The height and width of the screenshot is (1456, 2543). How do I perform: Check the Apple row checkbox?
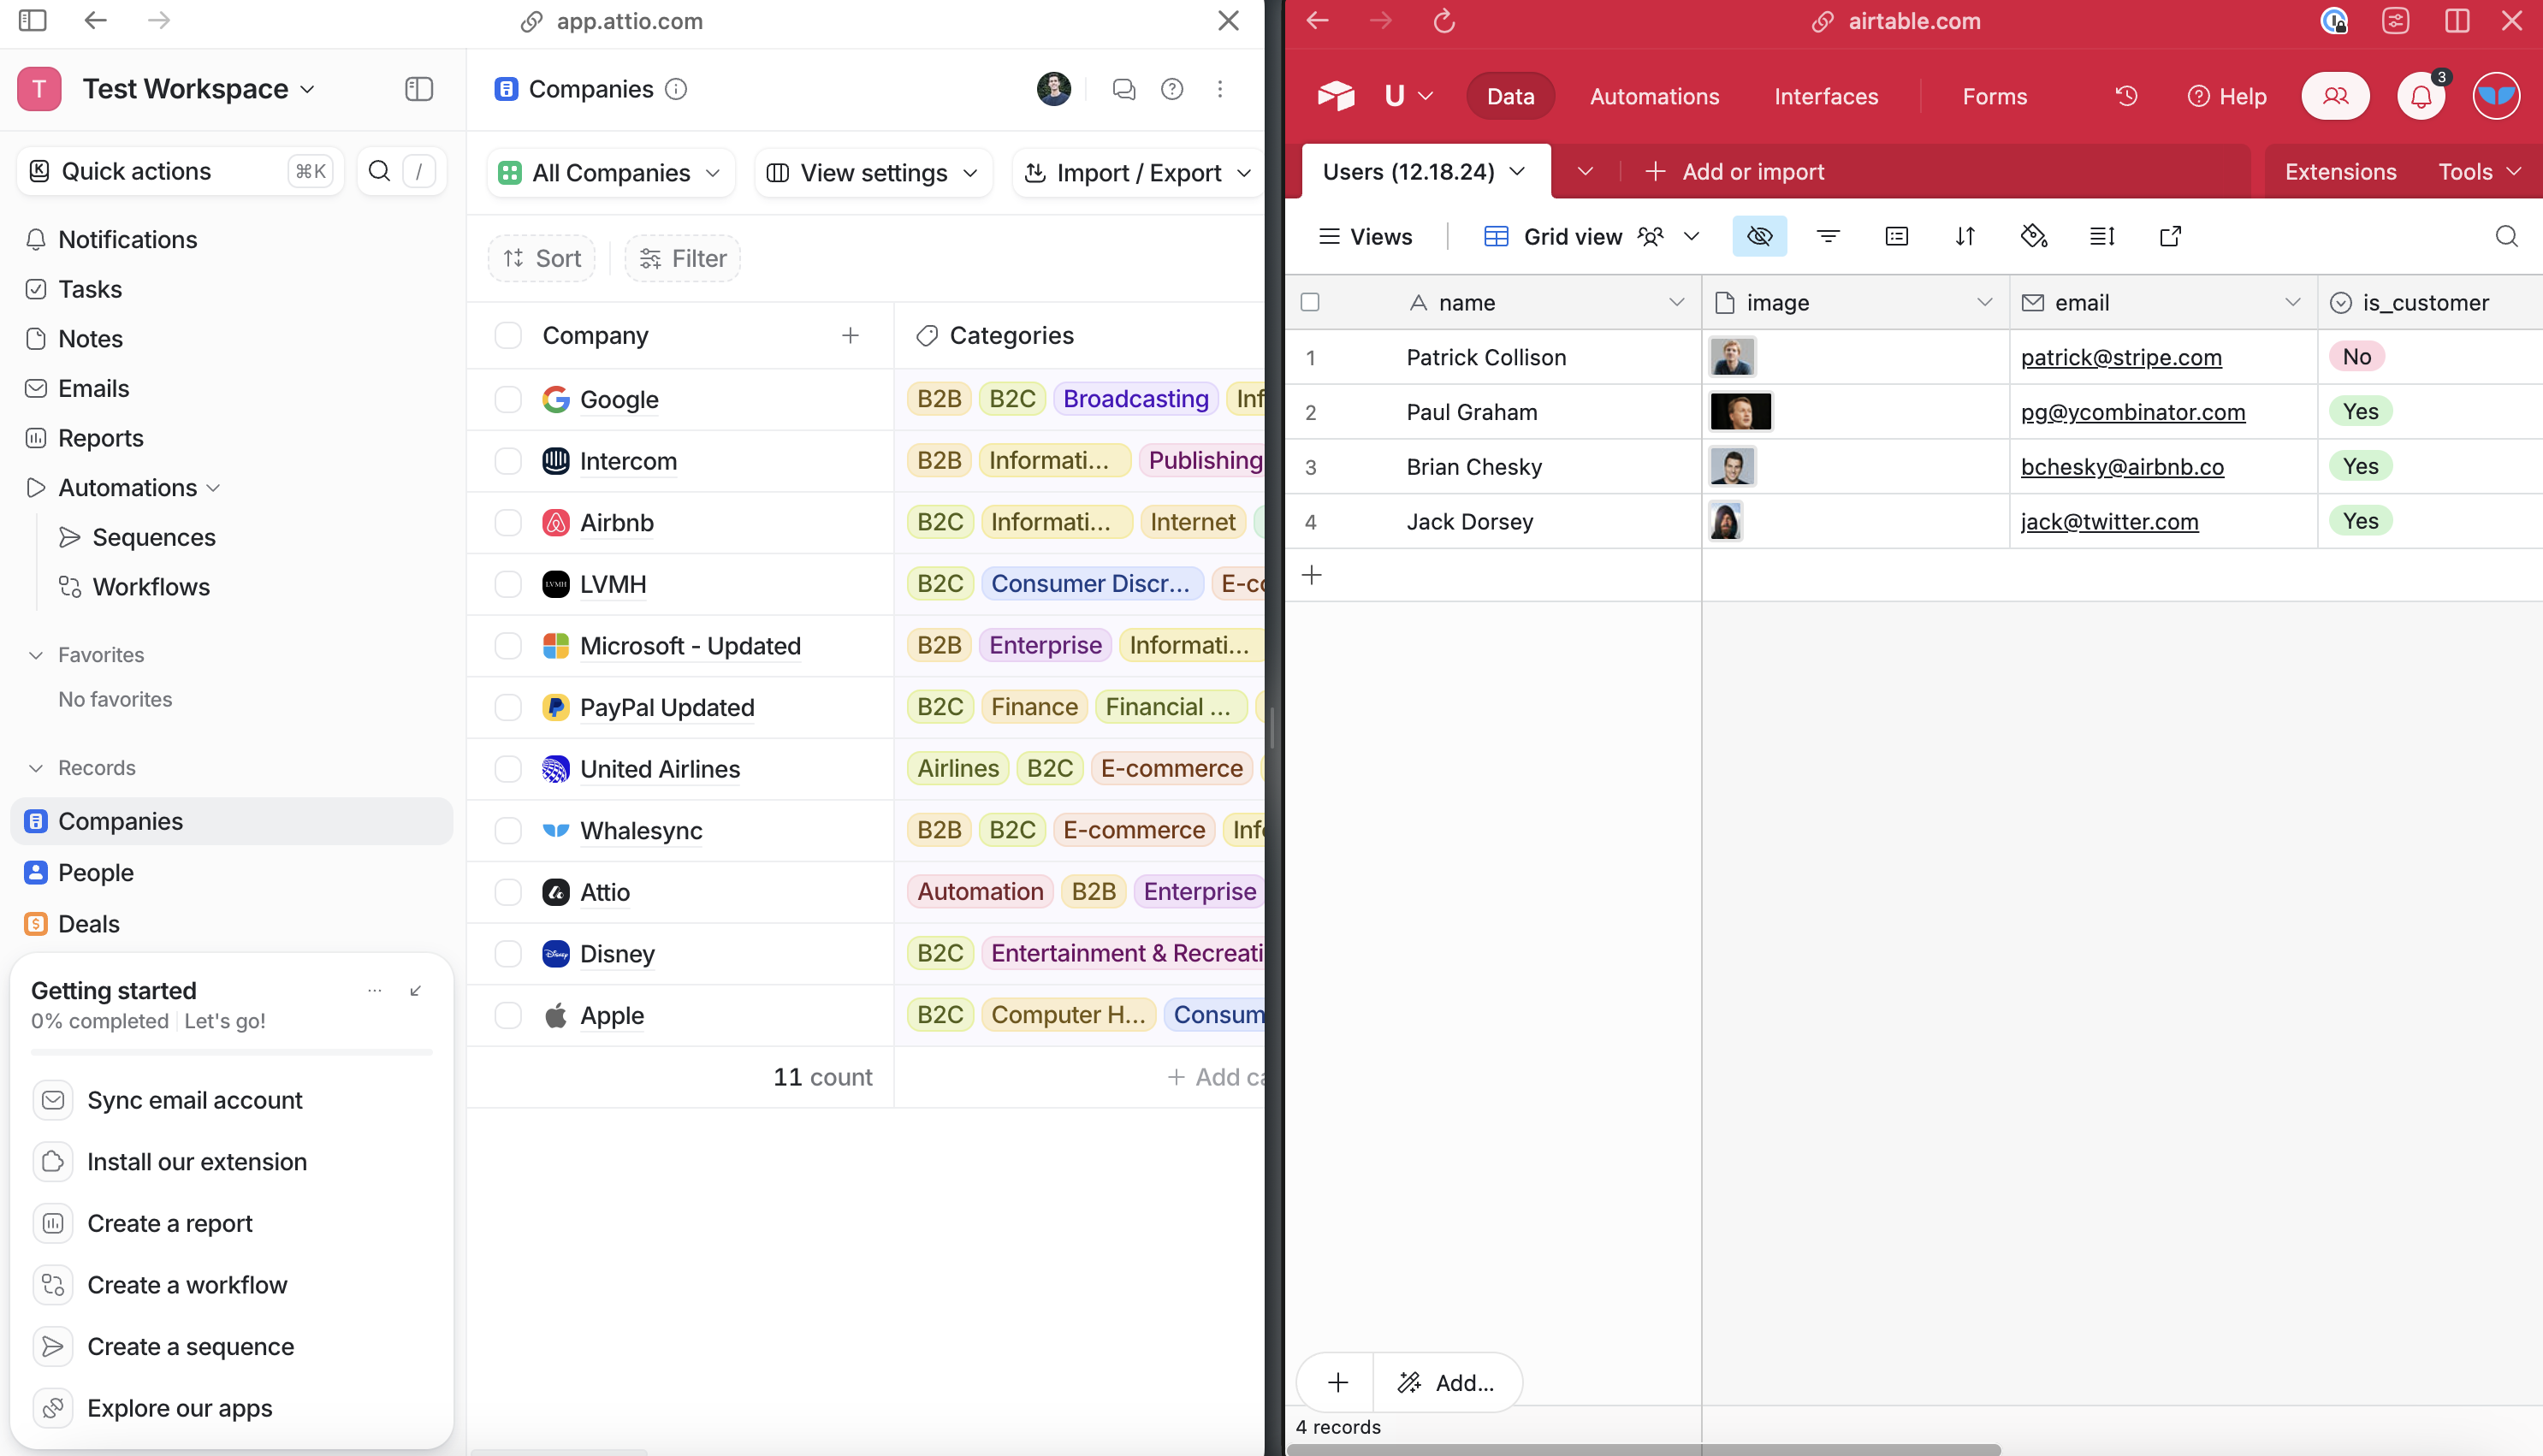tap(508, 1016)
